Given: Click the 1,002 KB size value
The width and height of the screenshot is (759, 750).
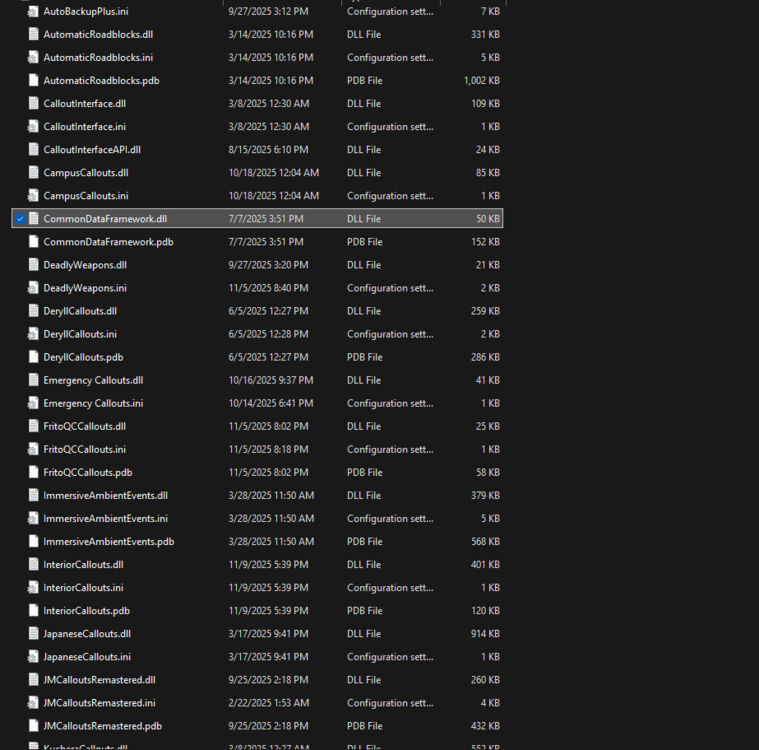Looking at the screenshot, I should point(482,80).
